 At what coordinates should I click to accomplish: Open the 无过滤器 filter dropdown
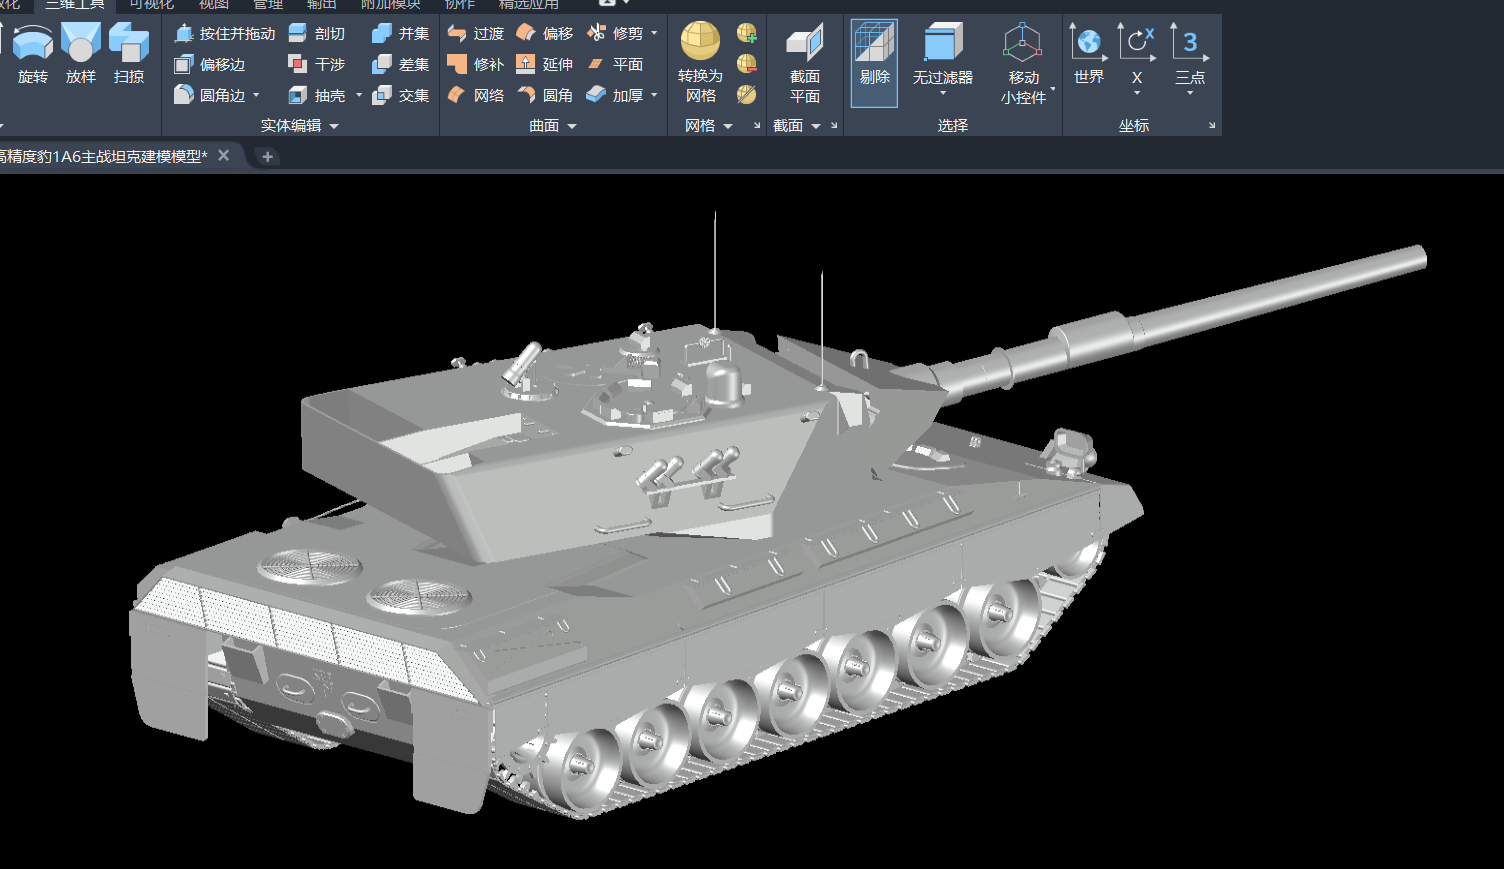[x=942, y=94]
